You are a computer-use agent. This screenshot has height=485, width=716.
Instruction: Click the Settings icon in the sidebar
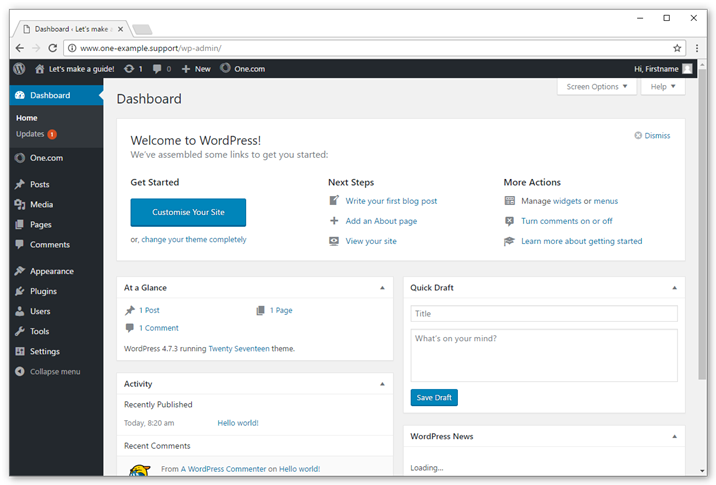click(20, 351)
